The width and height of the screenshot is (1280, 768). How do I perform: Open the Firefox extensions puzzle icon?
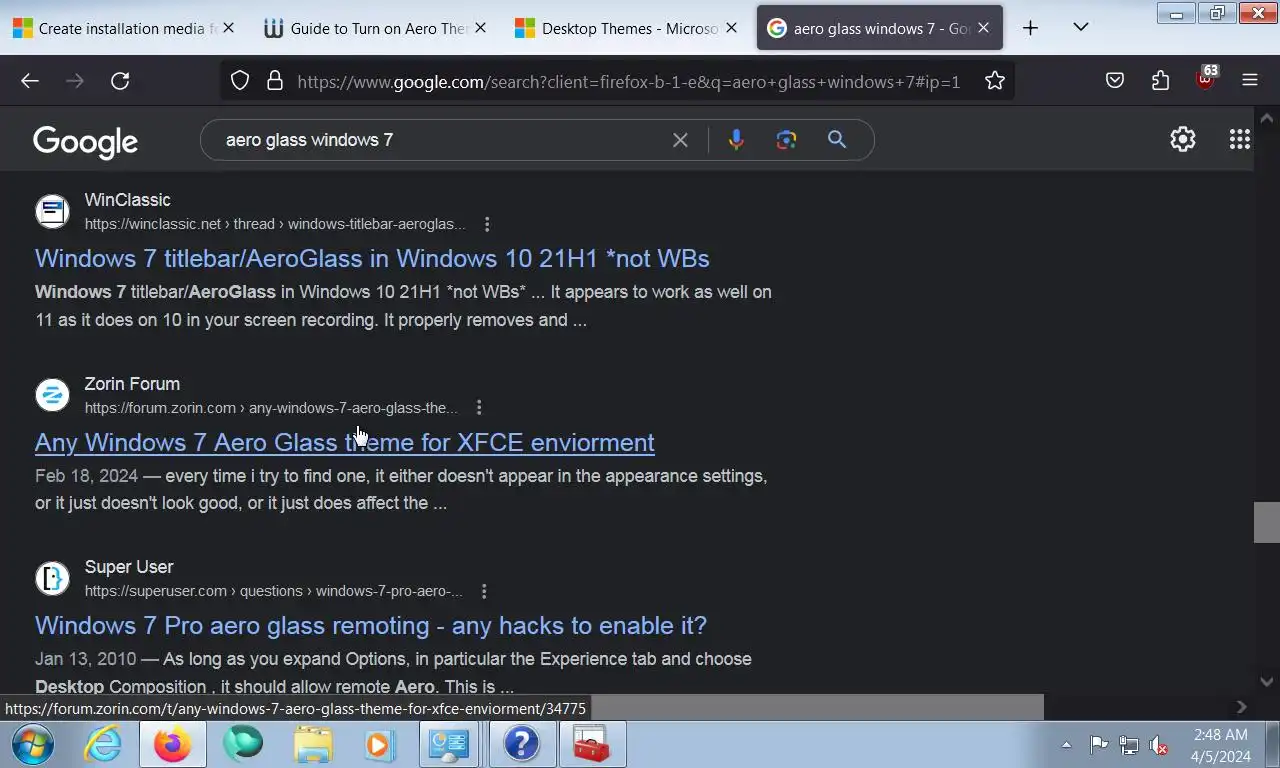[1160, 81]
